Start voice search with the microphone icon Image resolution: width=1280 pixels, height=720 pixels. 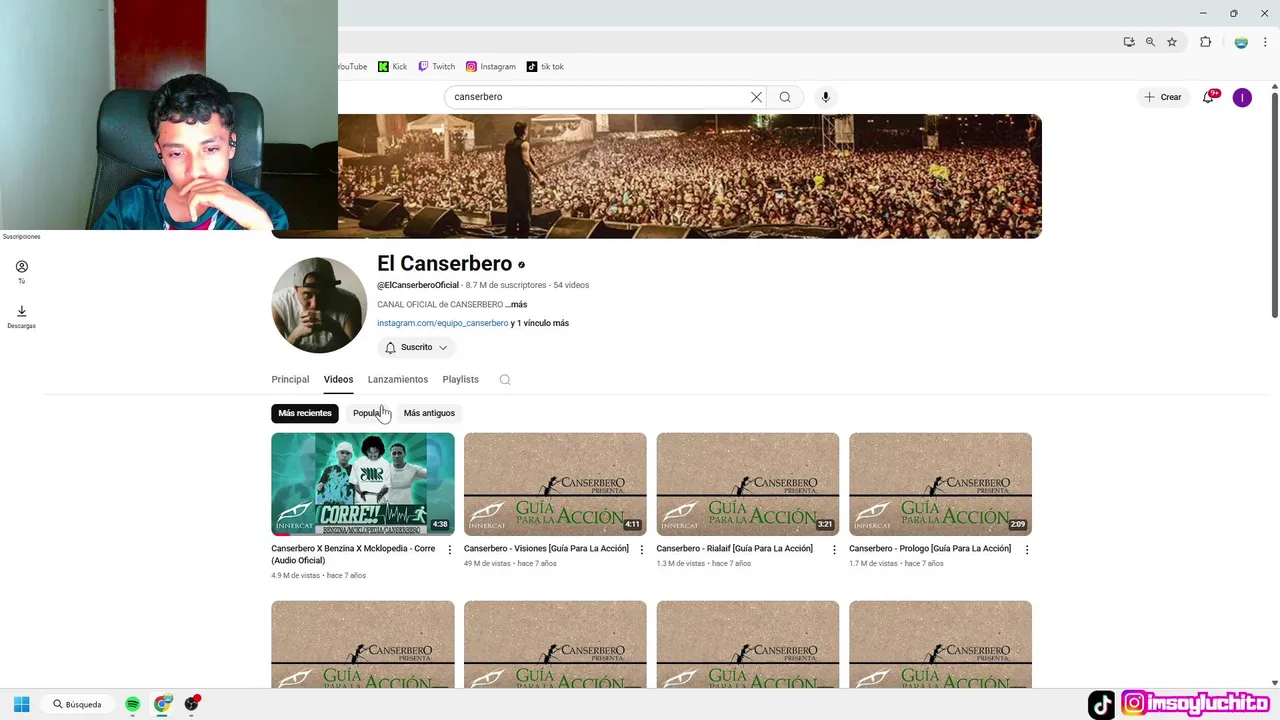pyautogui.click(x=825, y=97)
